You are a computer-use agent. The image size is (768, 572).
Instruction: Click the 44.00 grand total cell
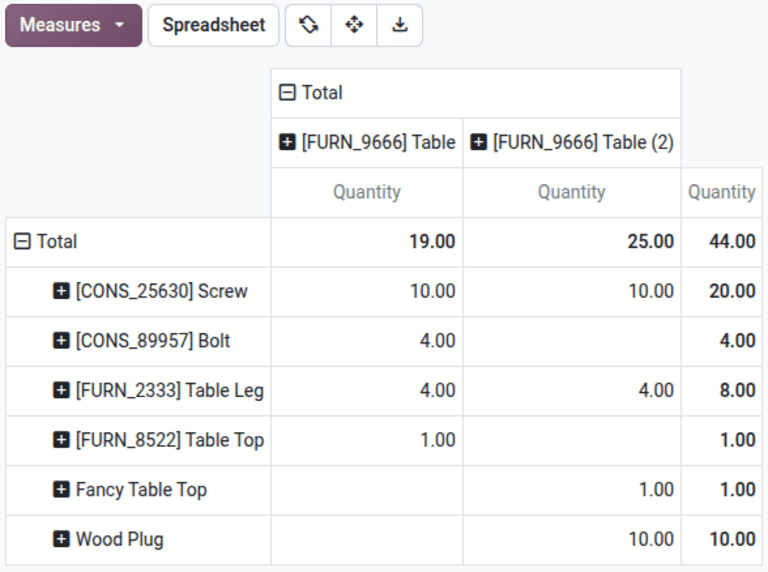click(x=721, y=242)
